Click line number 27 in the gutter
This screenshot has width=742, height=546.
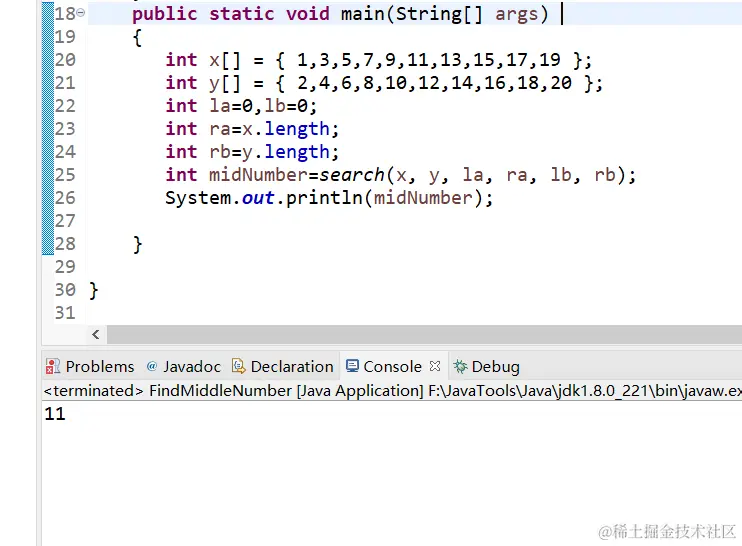point(65,221)
